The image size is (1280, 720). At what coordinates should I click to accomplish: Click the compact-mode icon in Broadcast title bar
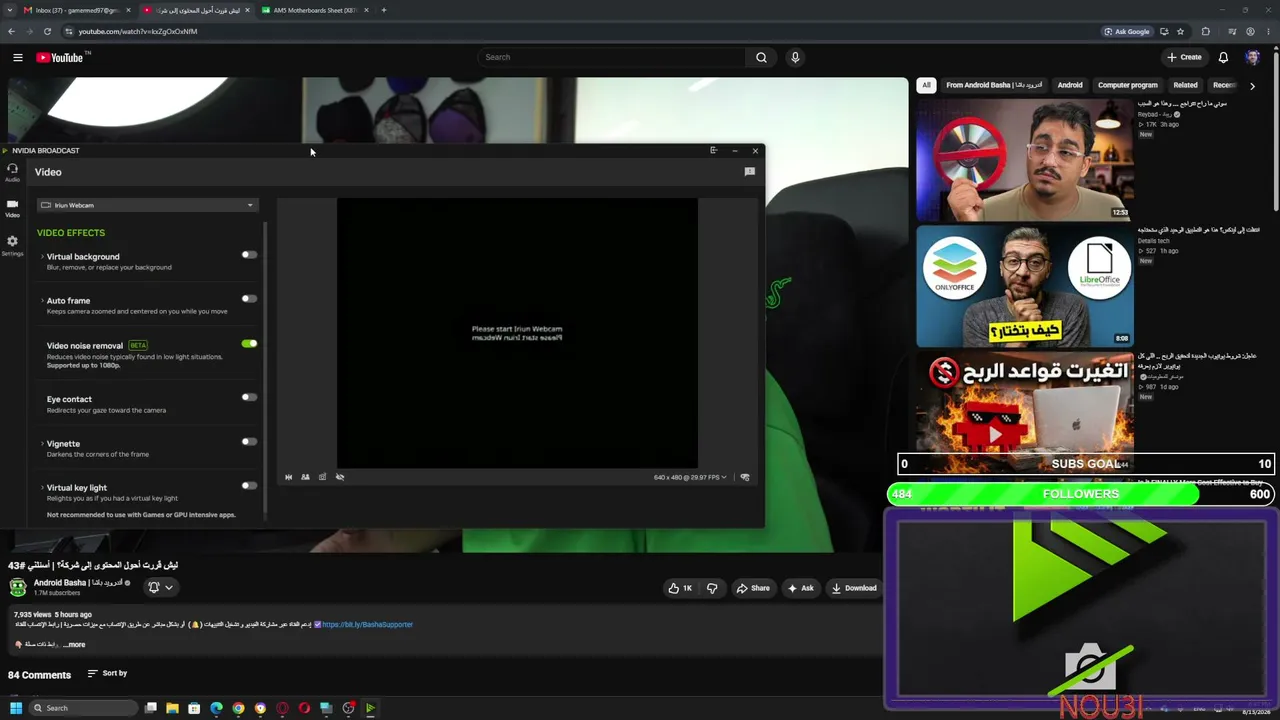(x=713, y=150)
